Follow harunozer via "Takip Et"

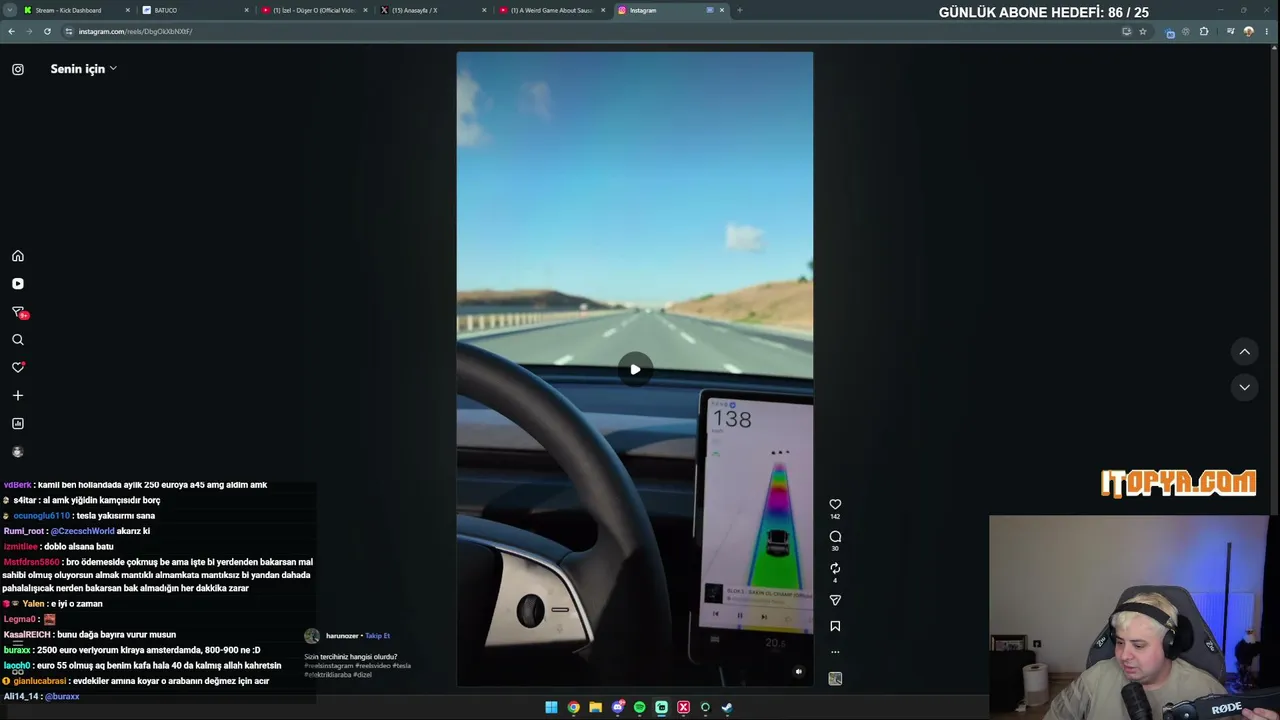click(377, 636)
